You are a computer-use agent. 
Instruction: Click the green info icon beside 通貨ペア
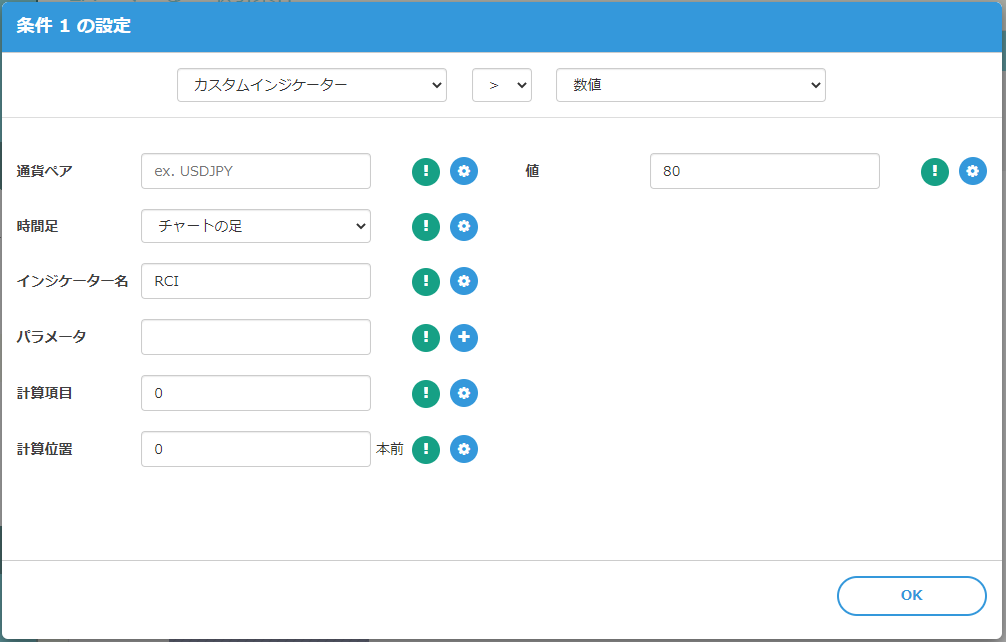[426, 171]
